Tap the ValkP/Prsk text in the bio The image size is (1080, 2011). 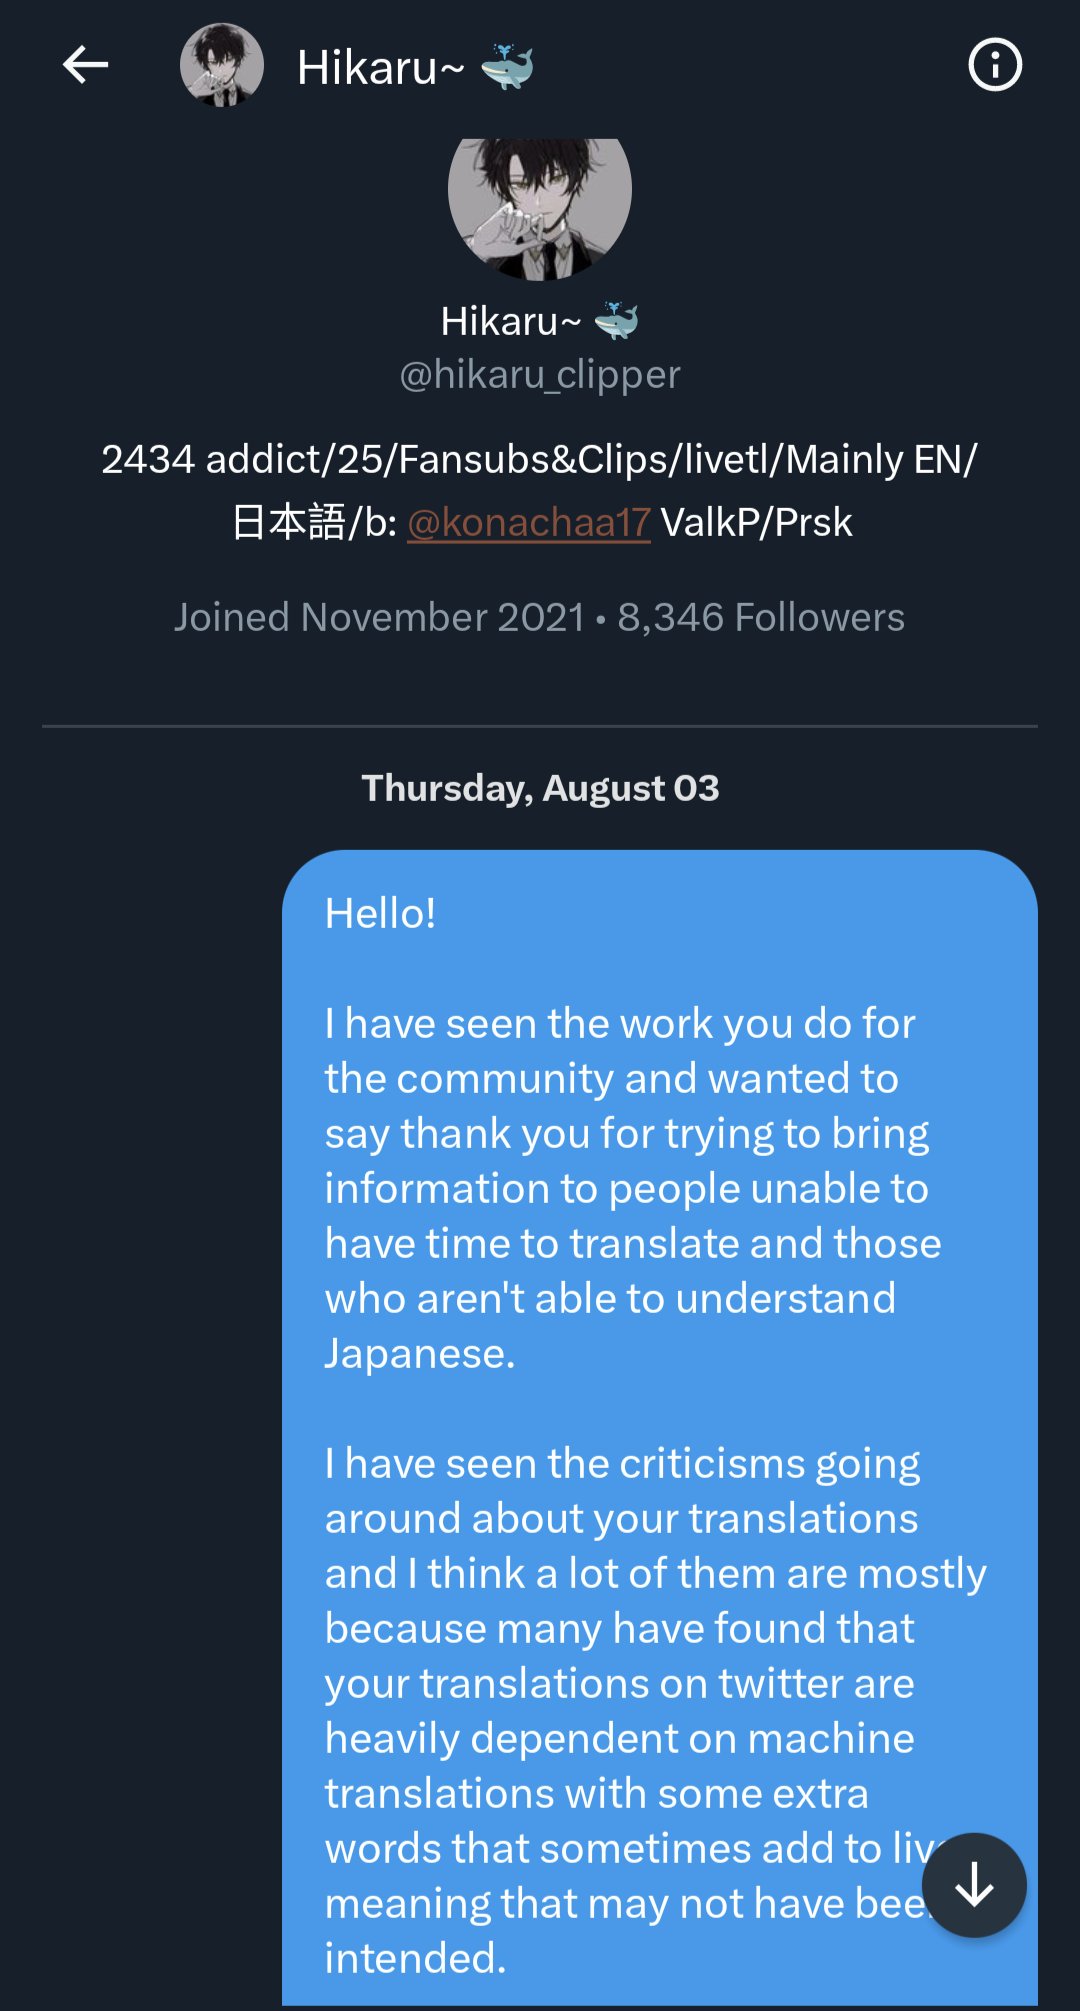coord(757,522)
